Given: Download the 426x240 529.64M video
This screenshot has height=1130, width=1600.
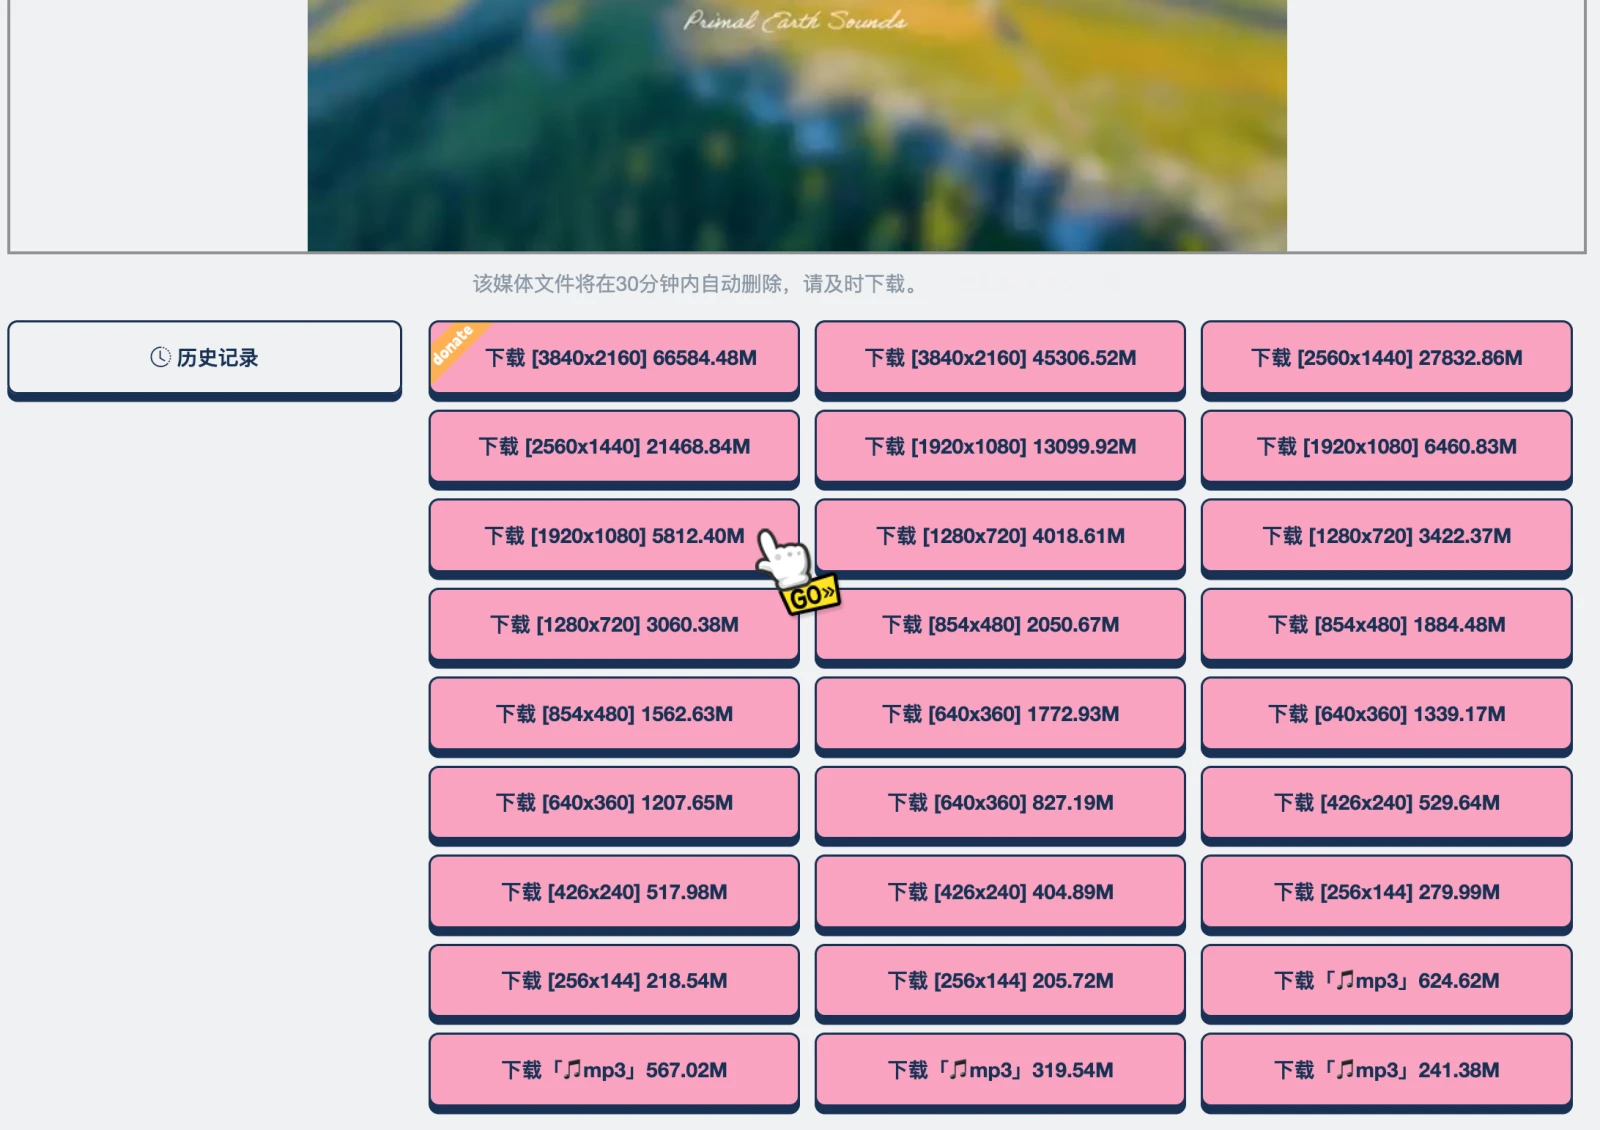Looking at the screenshot, I should pos(1386,803).
